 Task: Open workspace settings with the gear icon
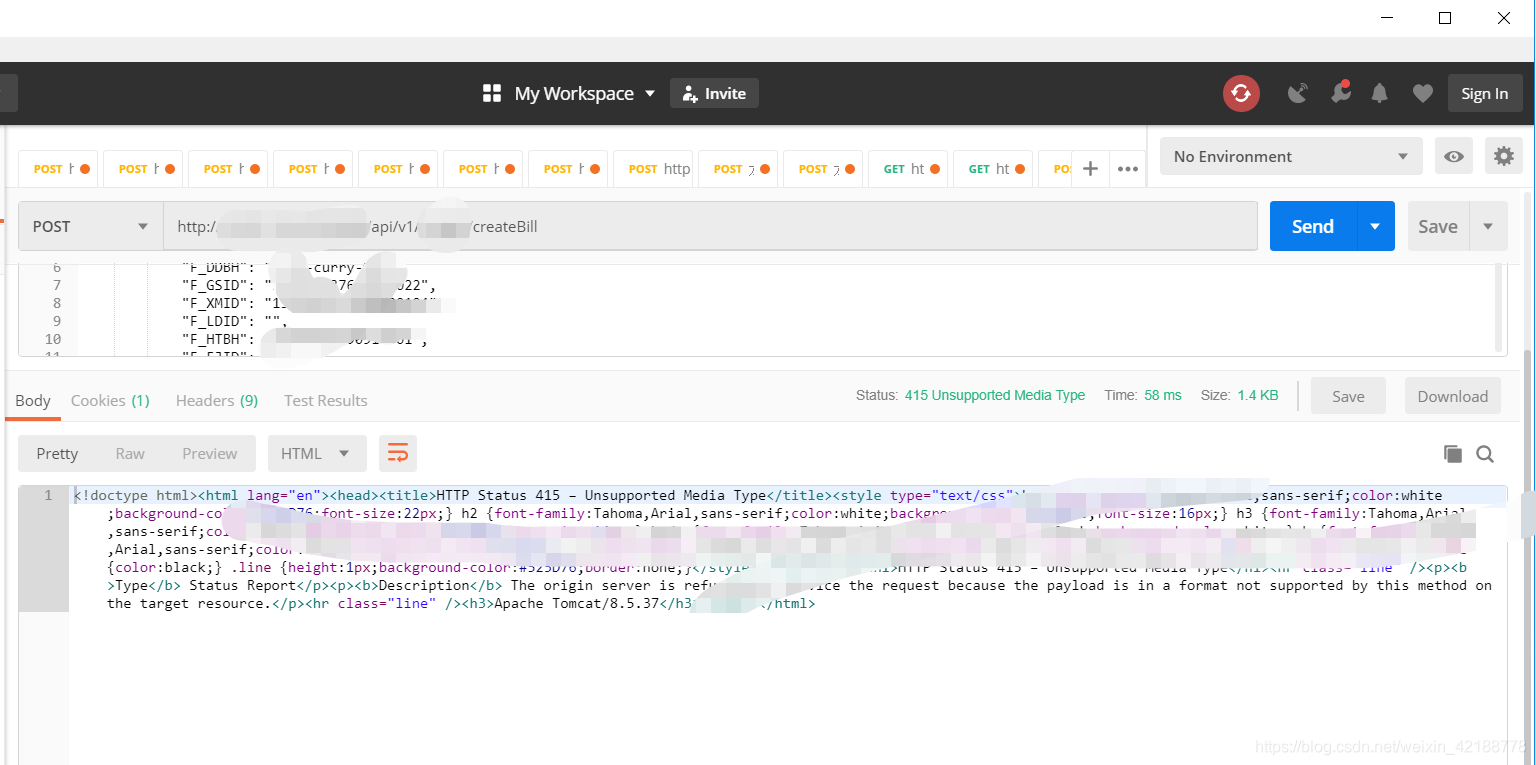pos(1504,156)
